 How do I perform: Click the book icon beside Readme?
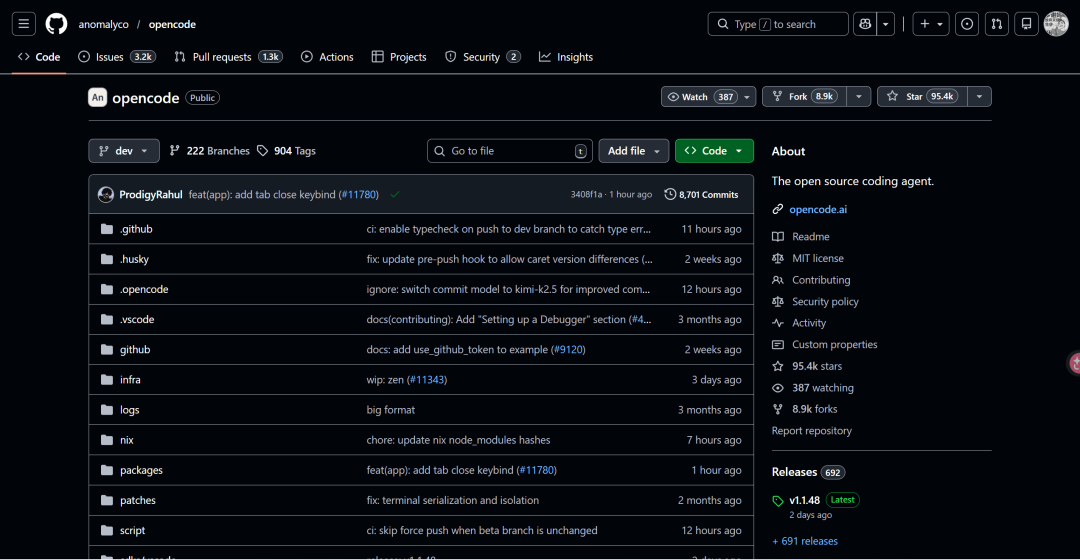pos(778,236)
